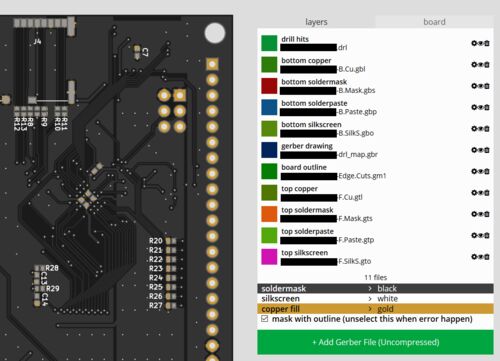The height and width of the screenshot is (361, 500).
Task: Click the magenta top silkscreen color swatch
Action: [269, 257]
